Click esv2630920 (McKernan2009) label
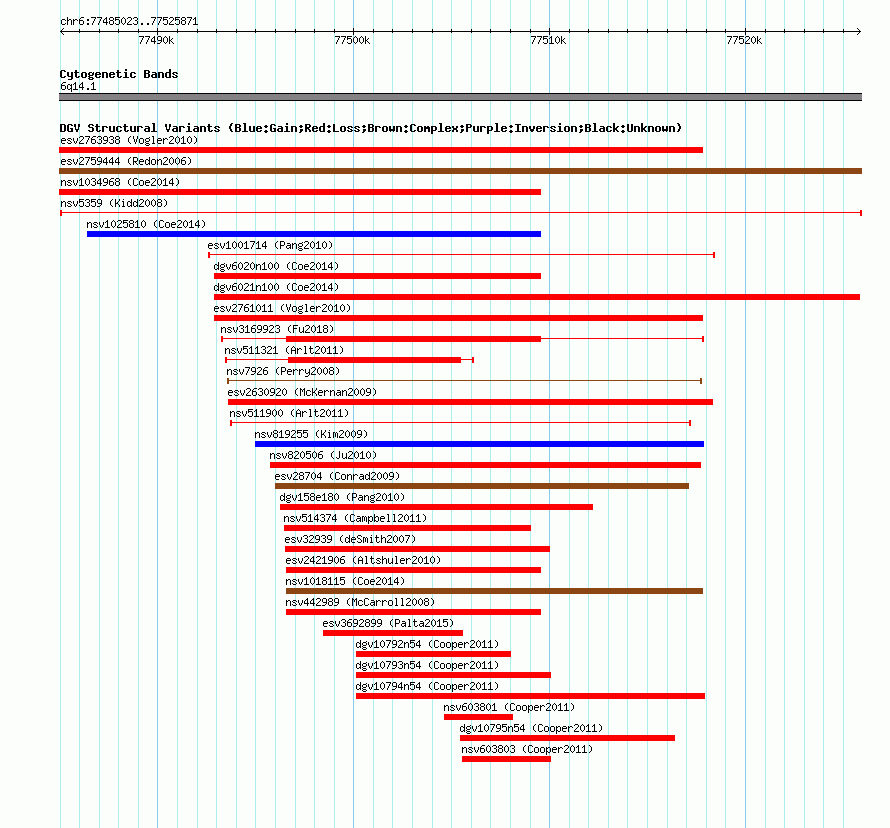 (302, 392)
